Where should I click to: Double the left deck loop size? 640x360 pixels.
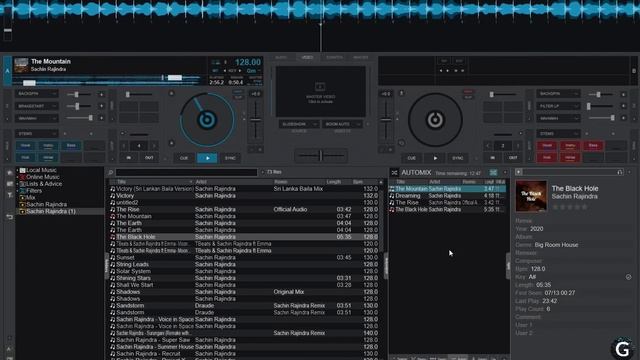pyautogui.click(x=154, y=146)
